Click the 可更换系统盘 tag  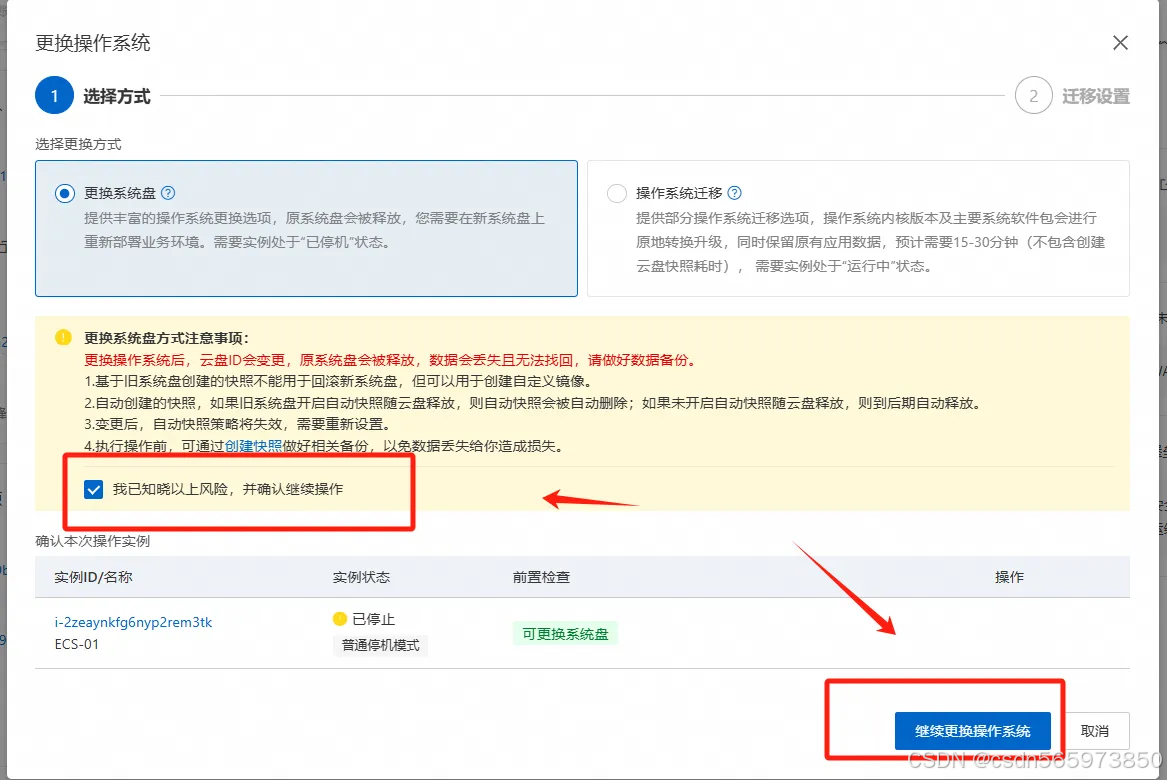click(565, 633)
